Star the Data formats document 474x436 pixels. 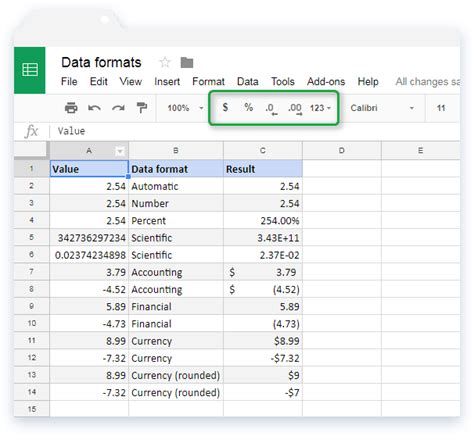(x=165, y=62)
